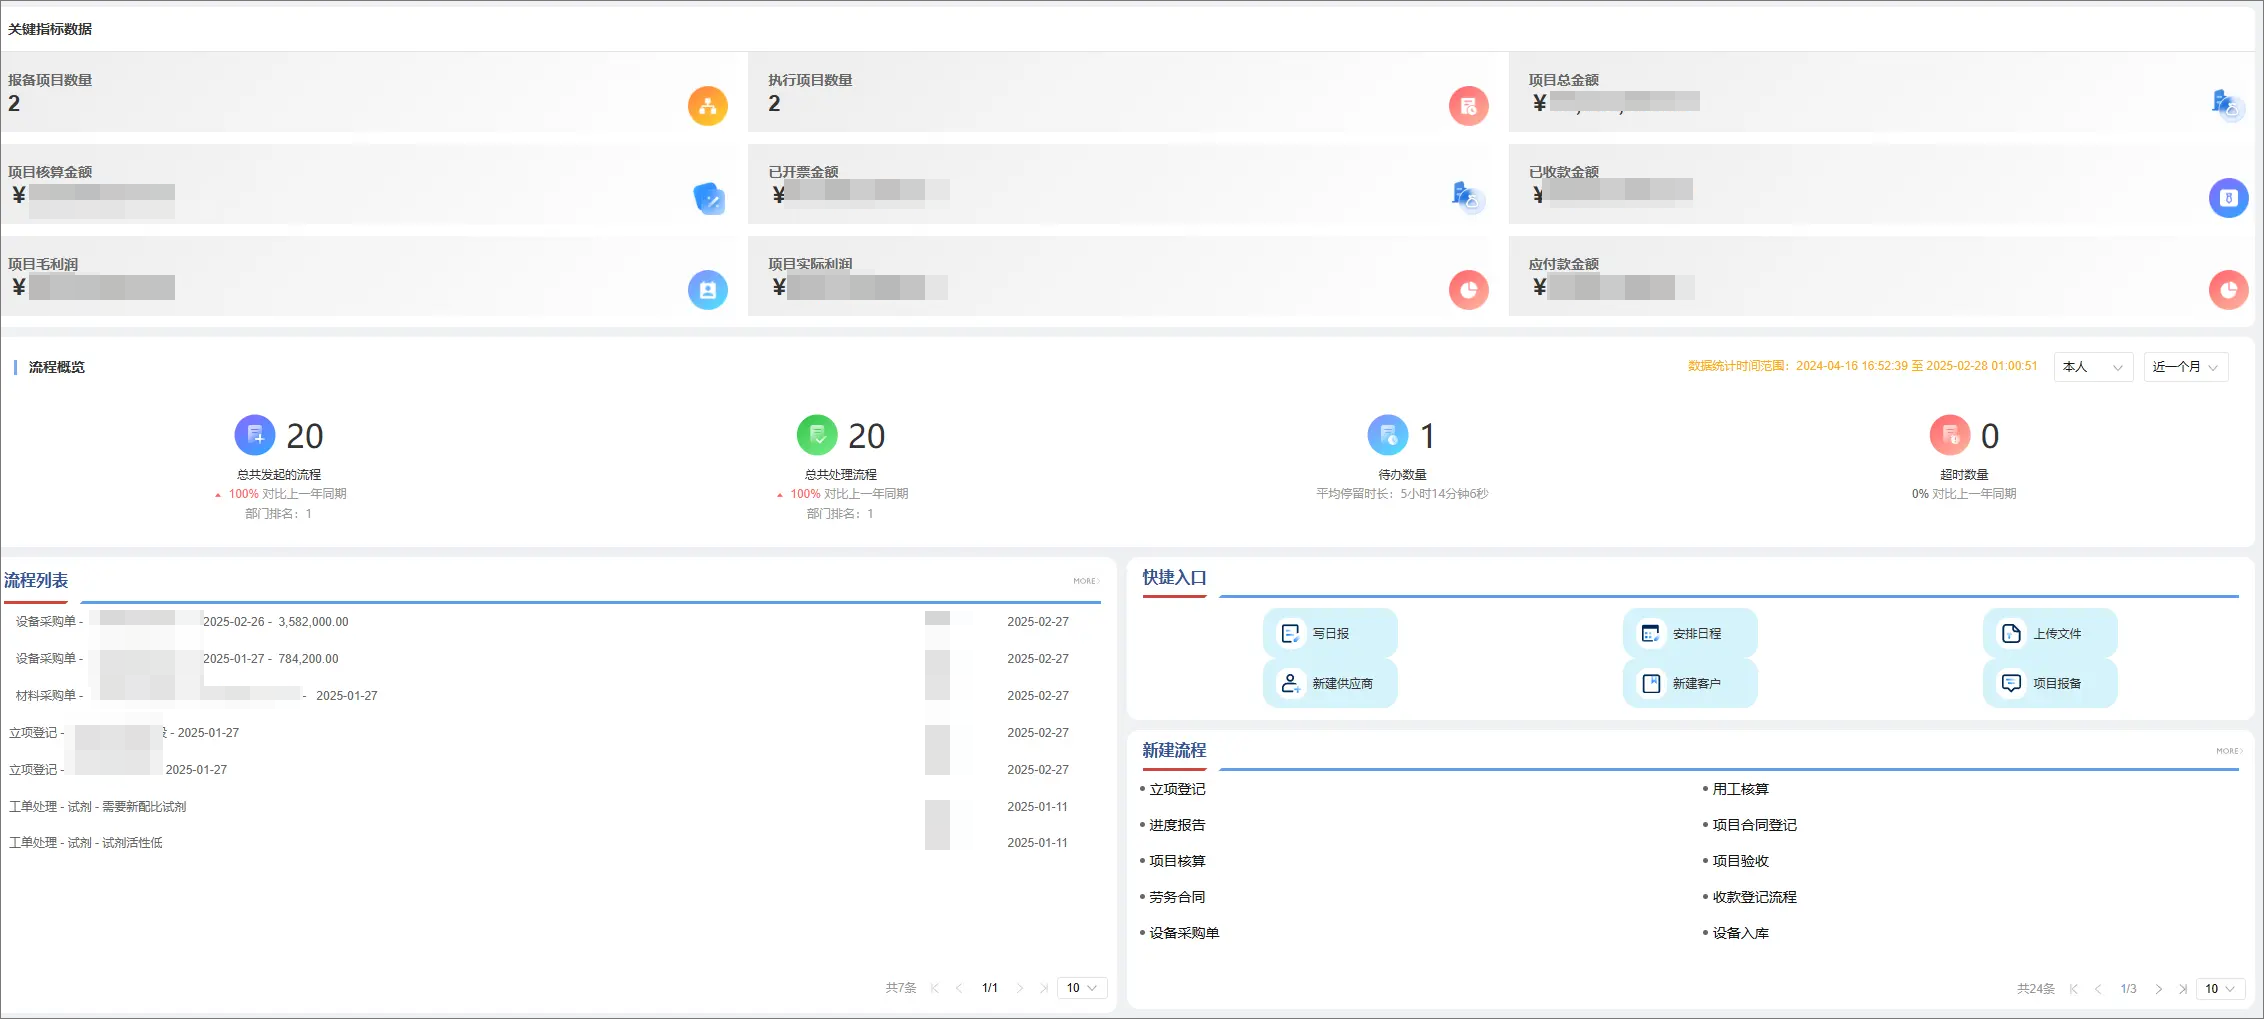
Task: Open the 近一个月 time range dropdown
Action: click(2185, 367)
